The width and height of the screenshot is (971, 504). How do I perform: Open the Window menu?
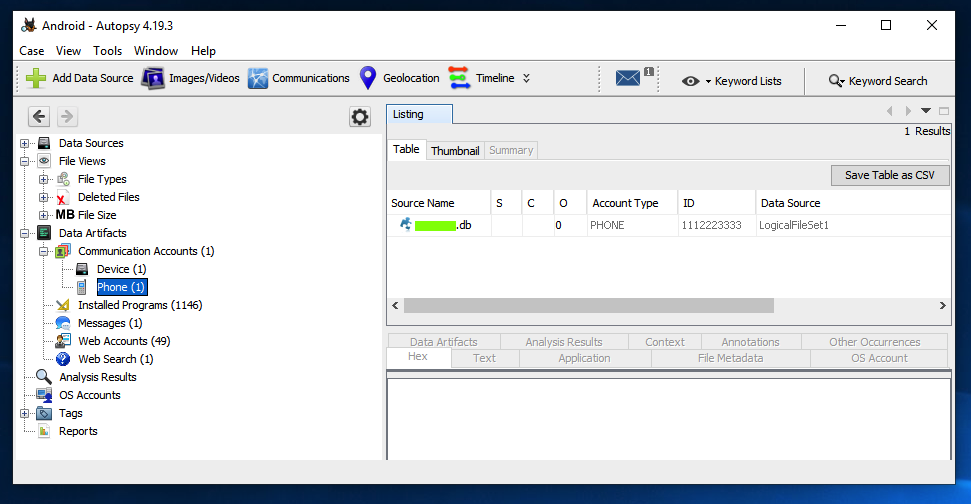click(x=156, y=51)
